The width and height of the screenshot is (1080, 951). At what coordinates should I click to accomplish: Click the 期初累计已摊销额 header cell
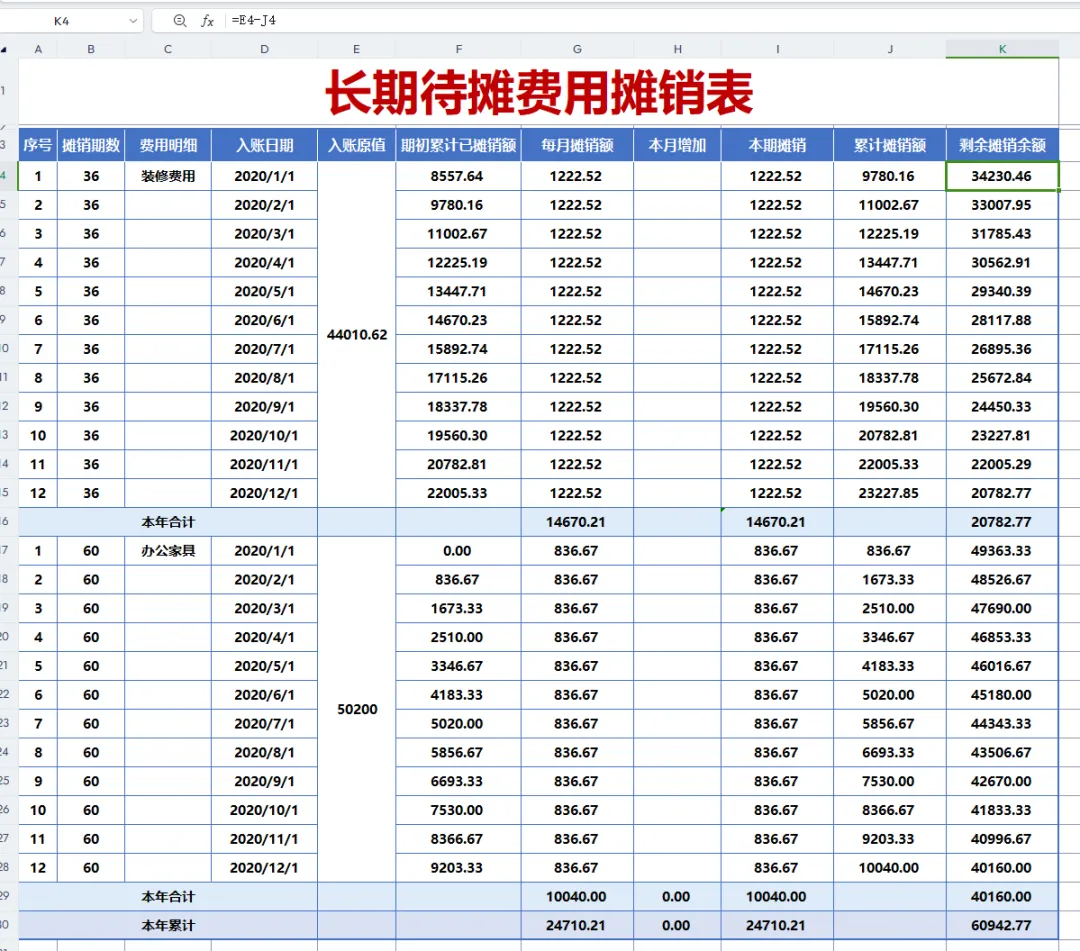(x=459, y=145)
